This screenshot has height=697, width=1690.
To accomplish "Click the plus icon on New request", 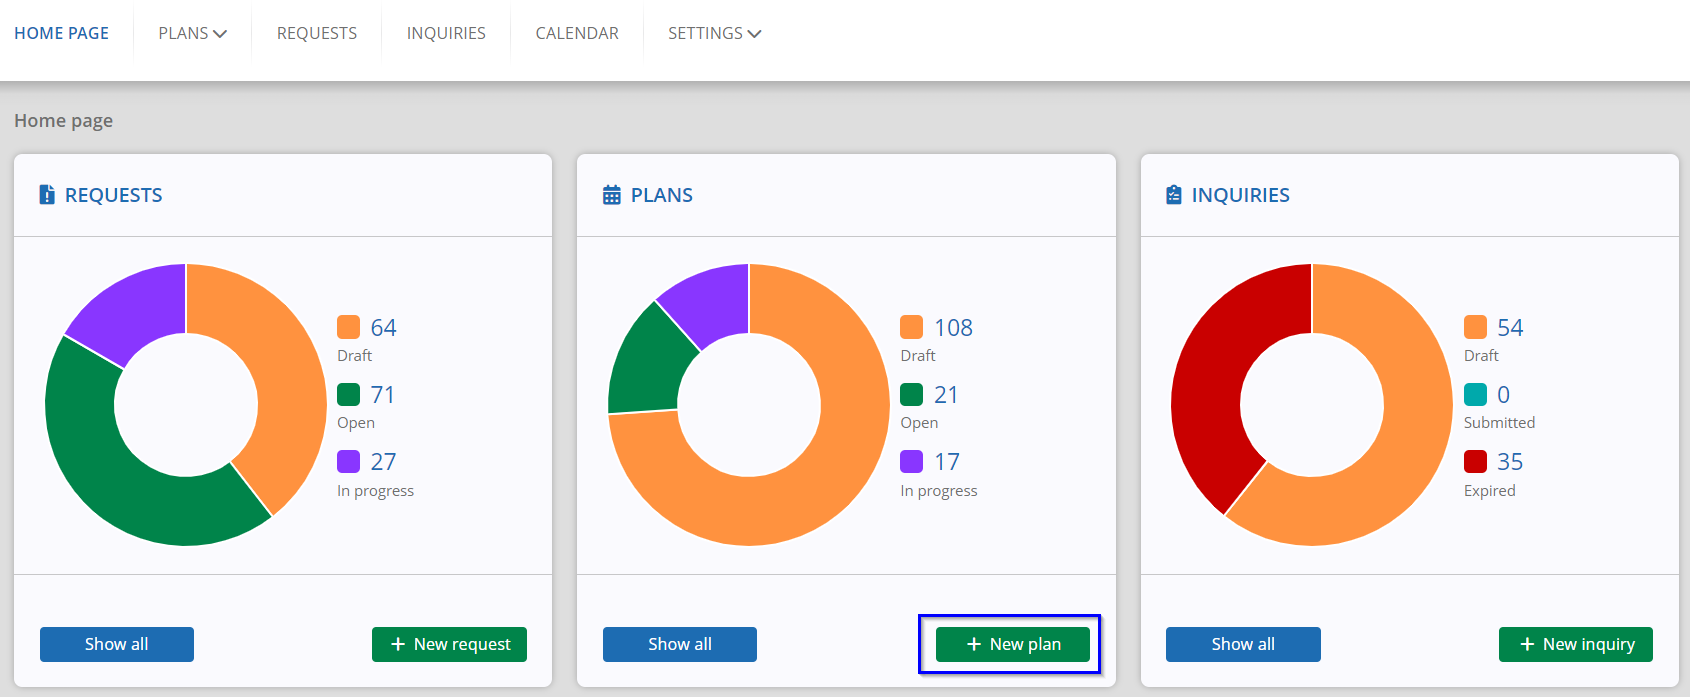I will pyautogui.click(x=398, y=644).
